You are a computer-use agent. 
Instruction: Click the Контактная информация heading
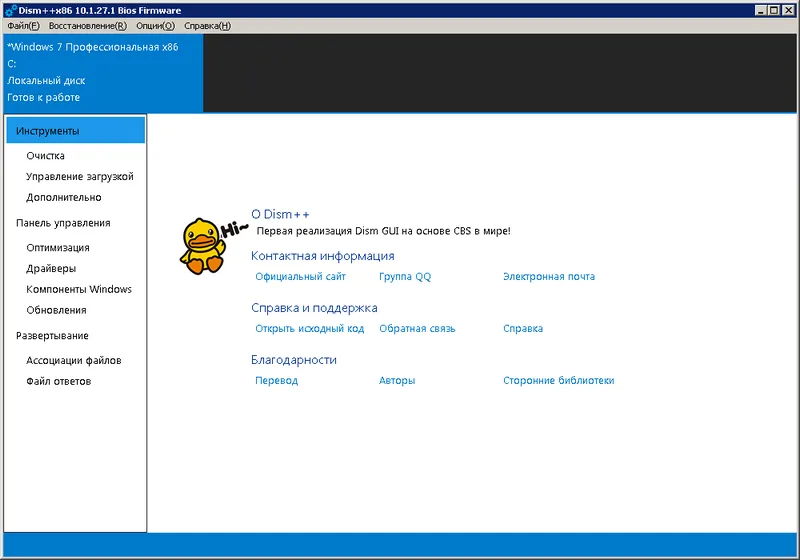point(322,256)
